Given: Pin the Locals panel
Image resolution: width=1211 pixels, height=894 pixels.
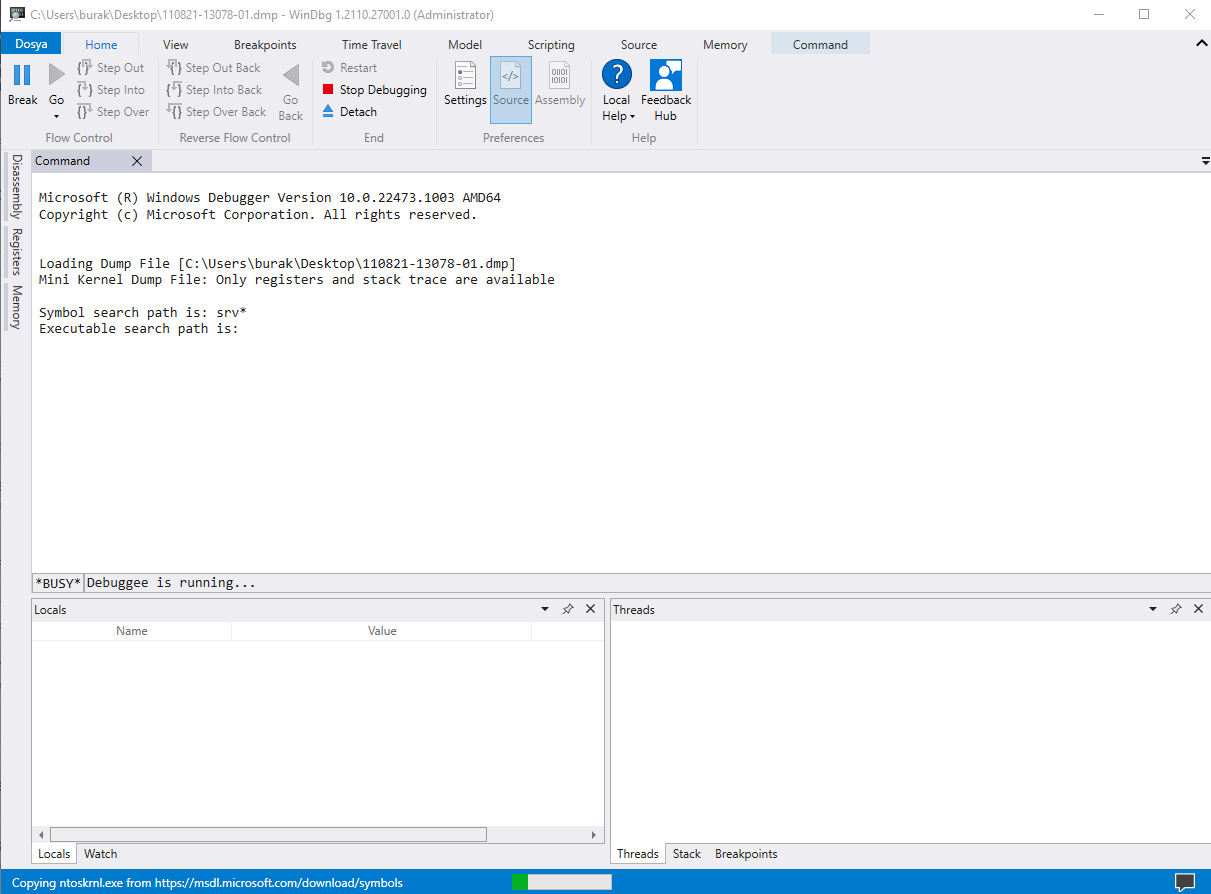Looking at the screenshot, I should pos(568,608).
